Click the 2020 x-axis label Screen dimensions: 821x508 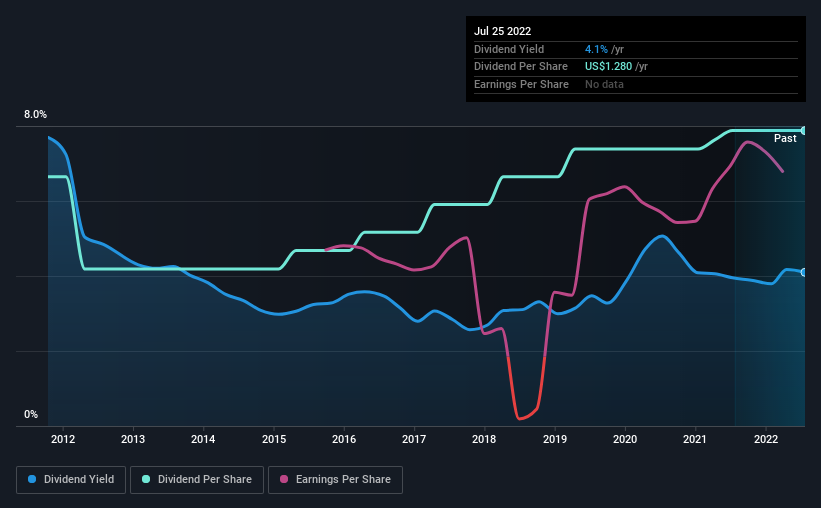[x=625, y=439]
